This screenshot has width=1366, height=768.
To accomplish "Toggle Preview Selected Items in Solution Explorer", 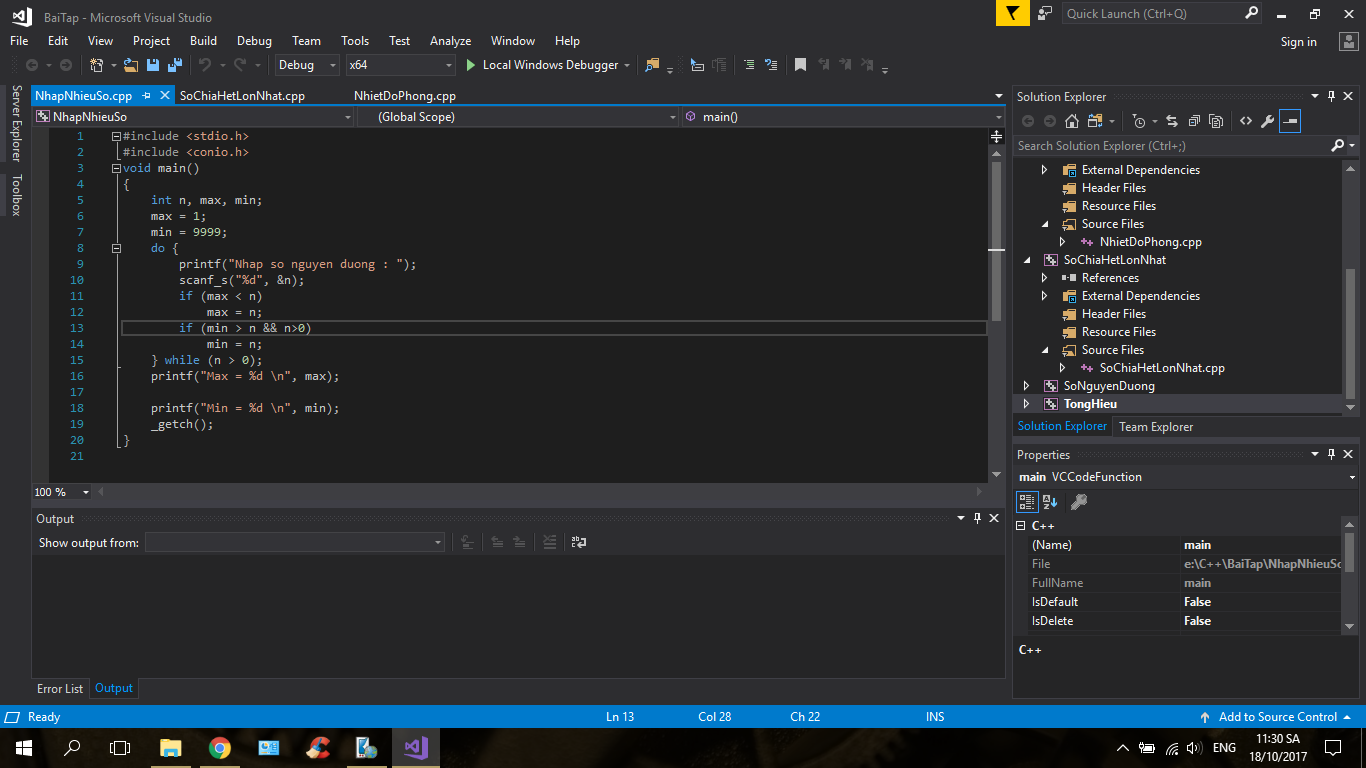I will tap(1290, 121).
